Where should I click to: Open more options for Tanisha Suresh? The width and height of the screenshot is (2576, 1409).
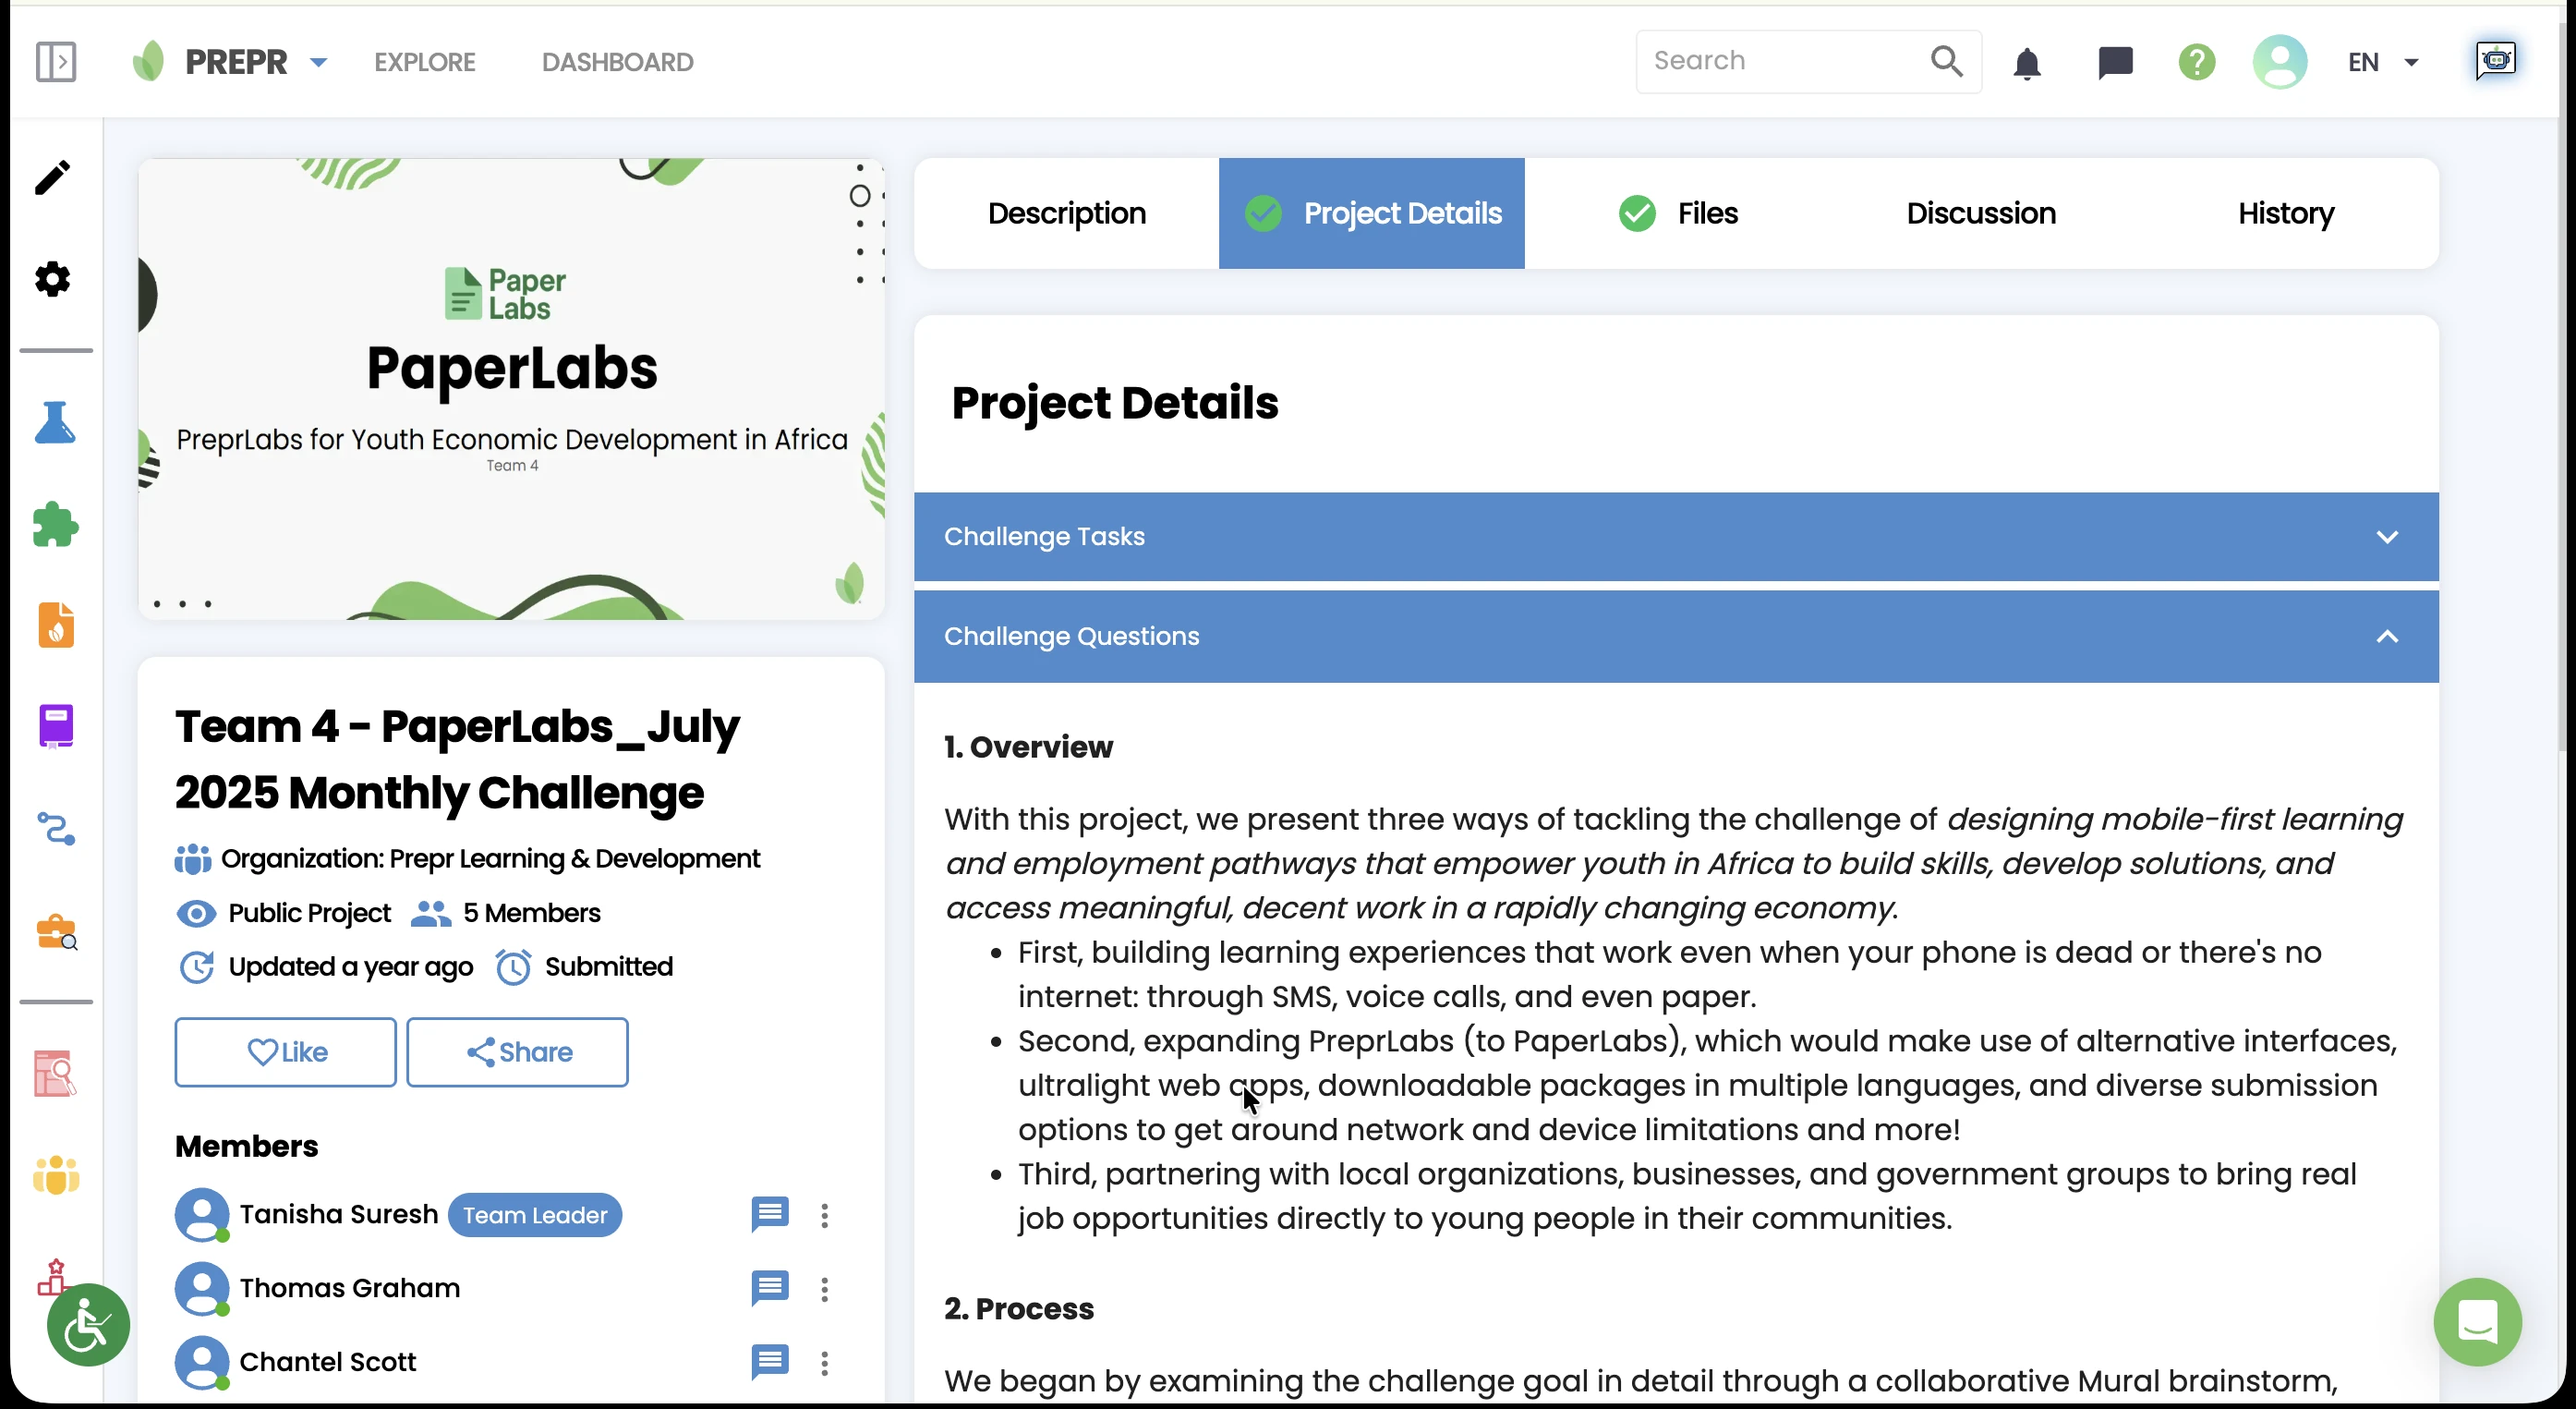825,1215
